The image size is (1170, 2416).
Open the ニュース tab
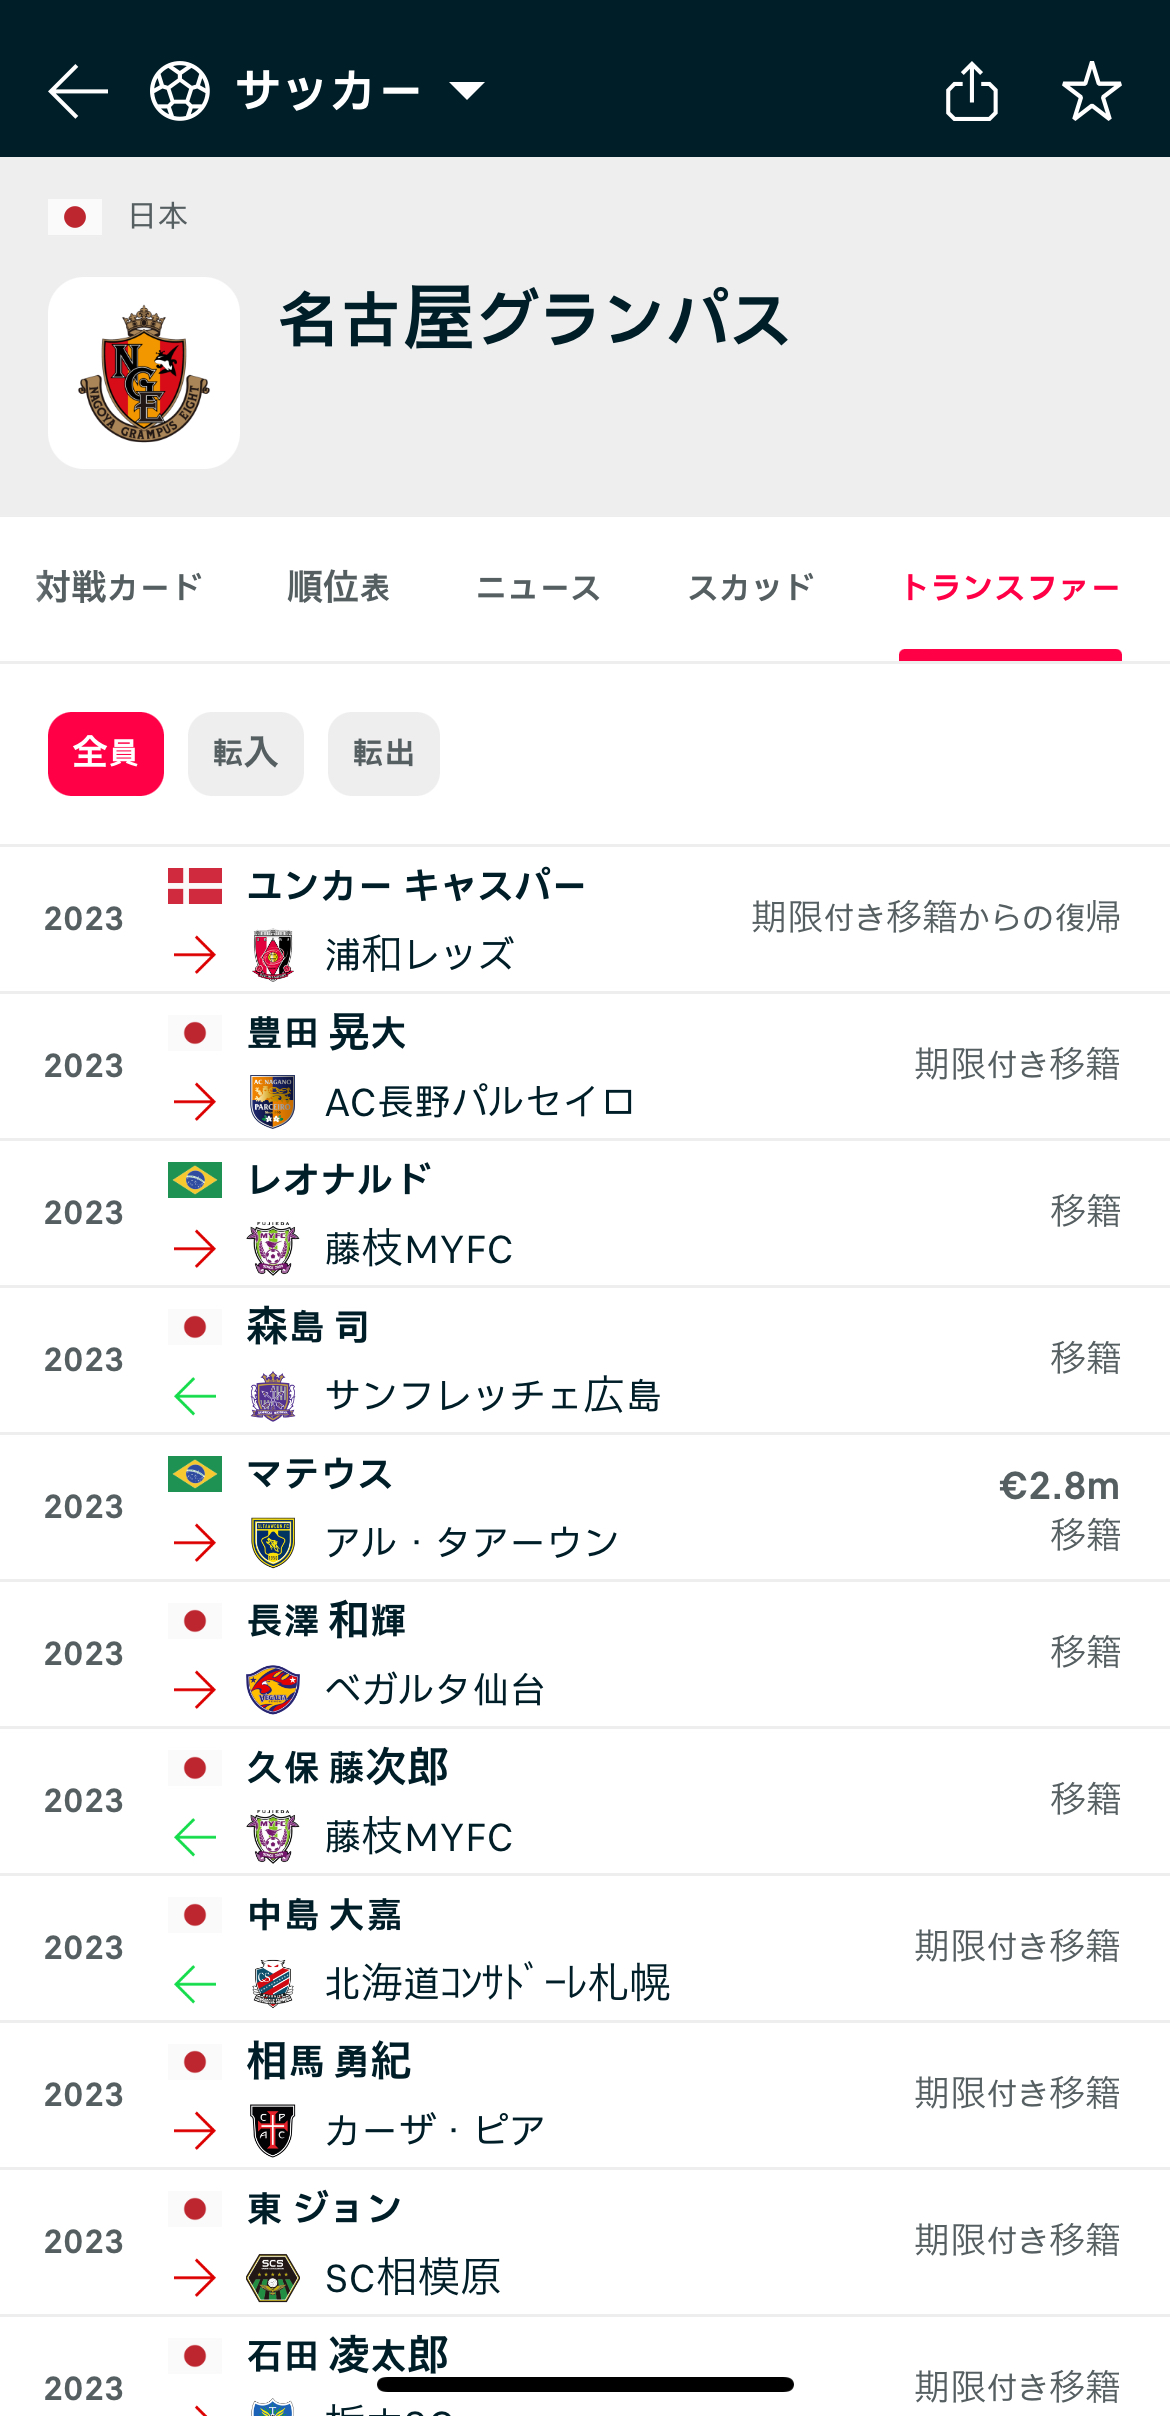[x=538, y=588]
